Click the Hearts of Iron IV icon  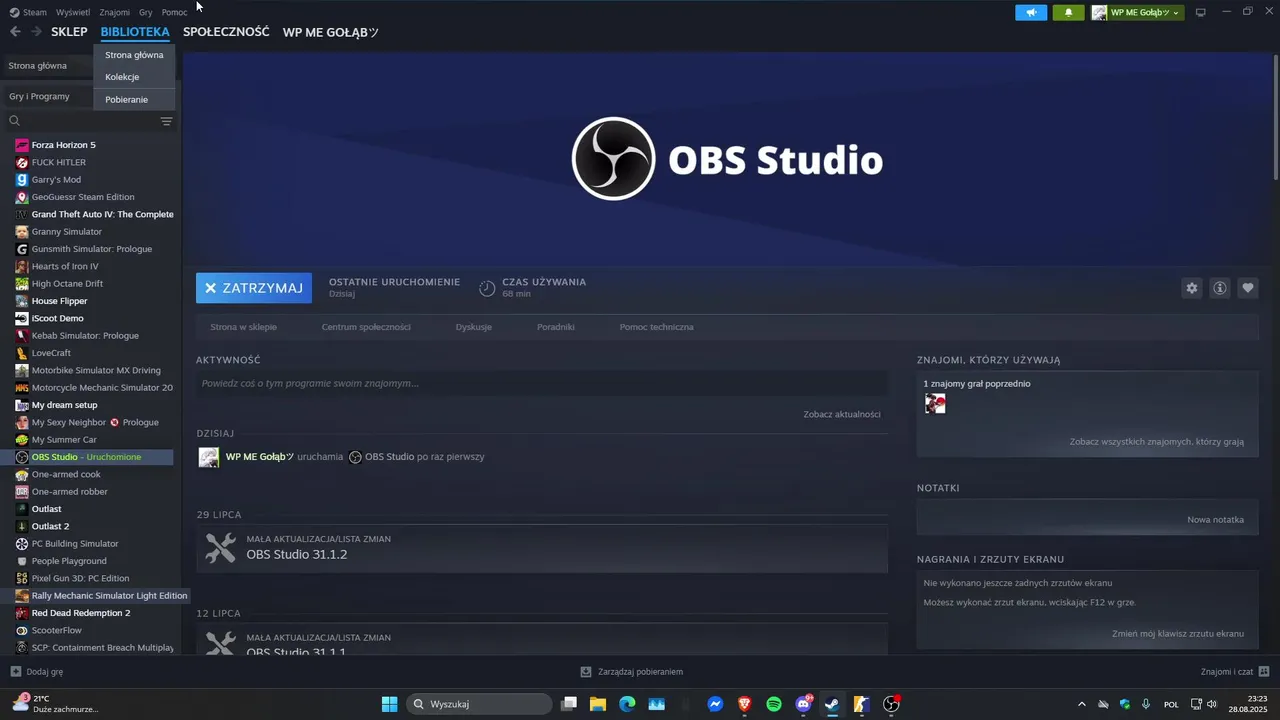[x=22, y=267]
